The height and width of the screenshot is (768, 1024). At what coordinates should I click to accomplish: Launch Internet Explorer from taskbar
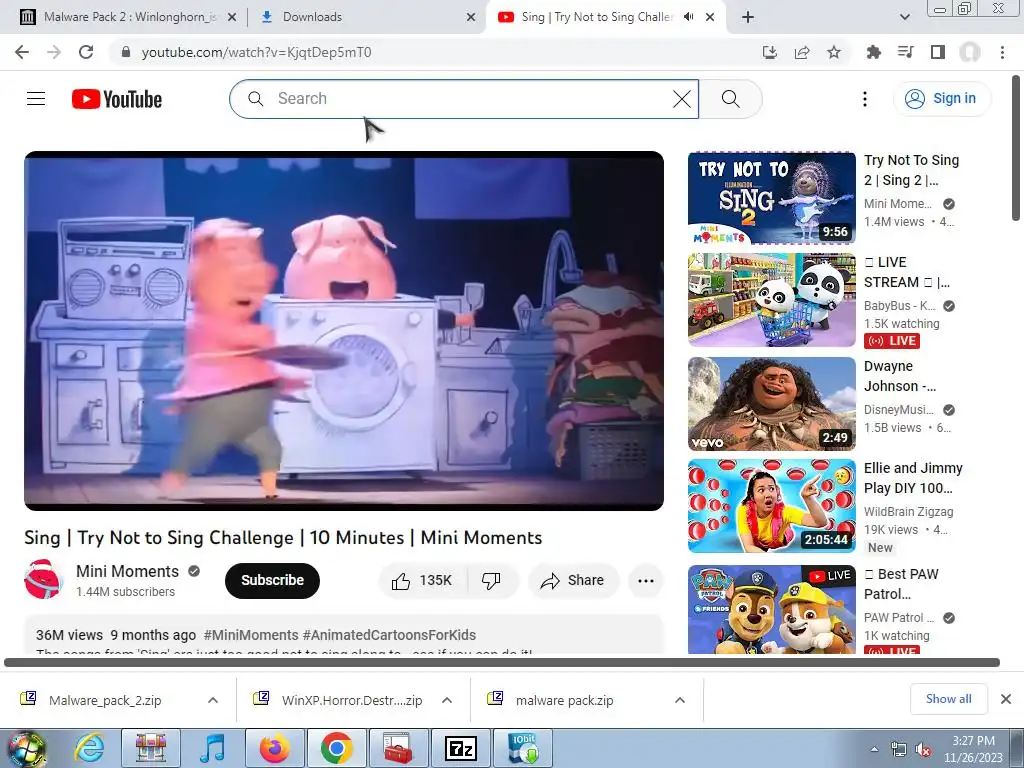tap(89, 748)
